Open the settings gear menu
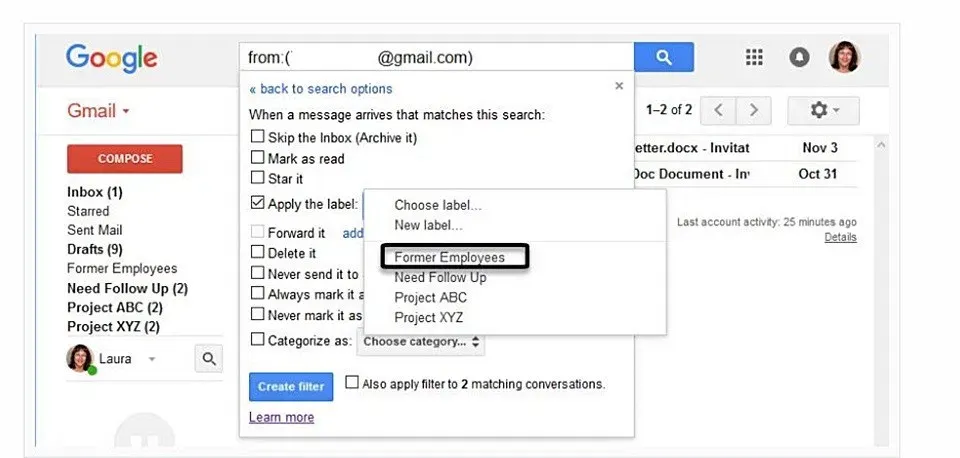Screen dimensions: 960x458 (824, 110)
